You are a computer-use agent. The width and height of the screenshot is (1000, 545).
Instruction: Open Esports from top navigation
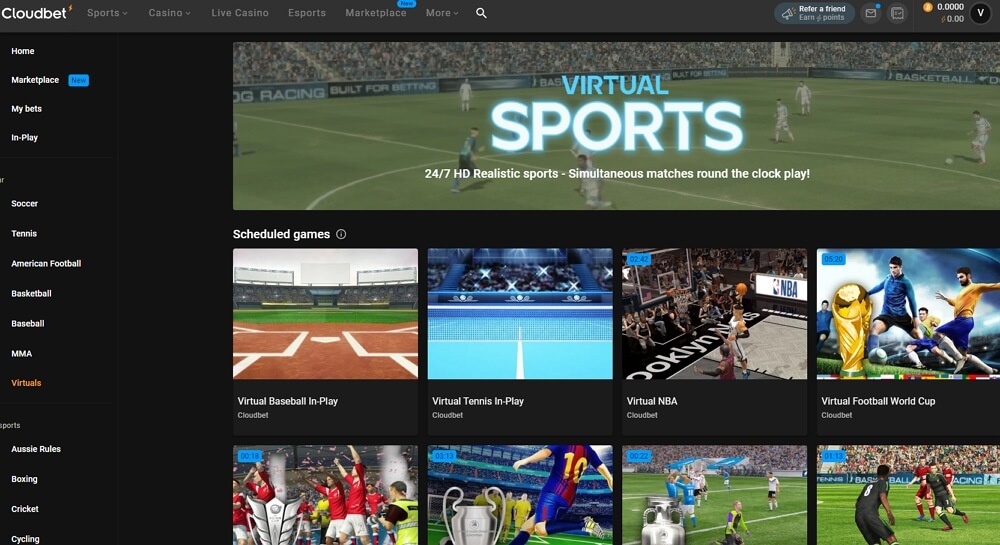pos(307,13)
